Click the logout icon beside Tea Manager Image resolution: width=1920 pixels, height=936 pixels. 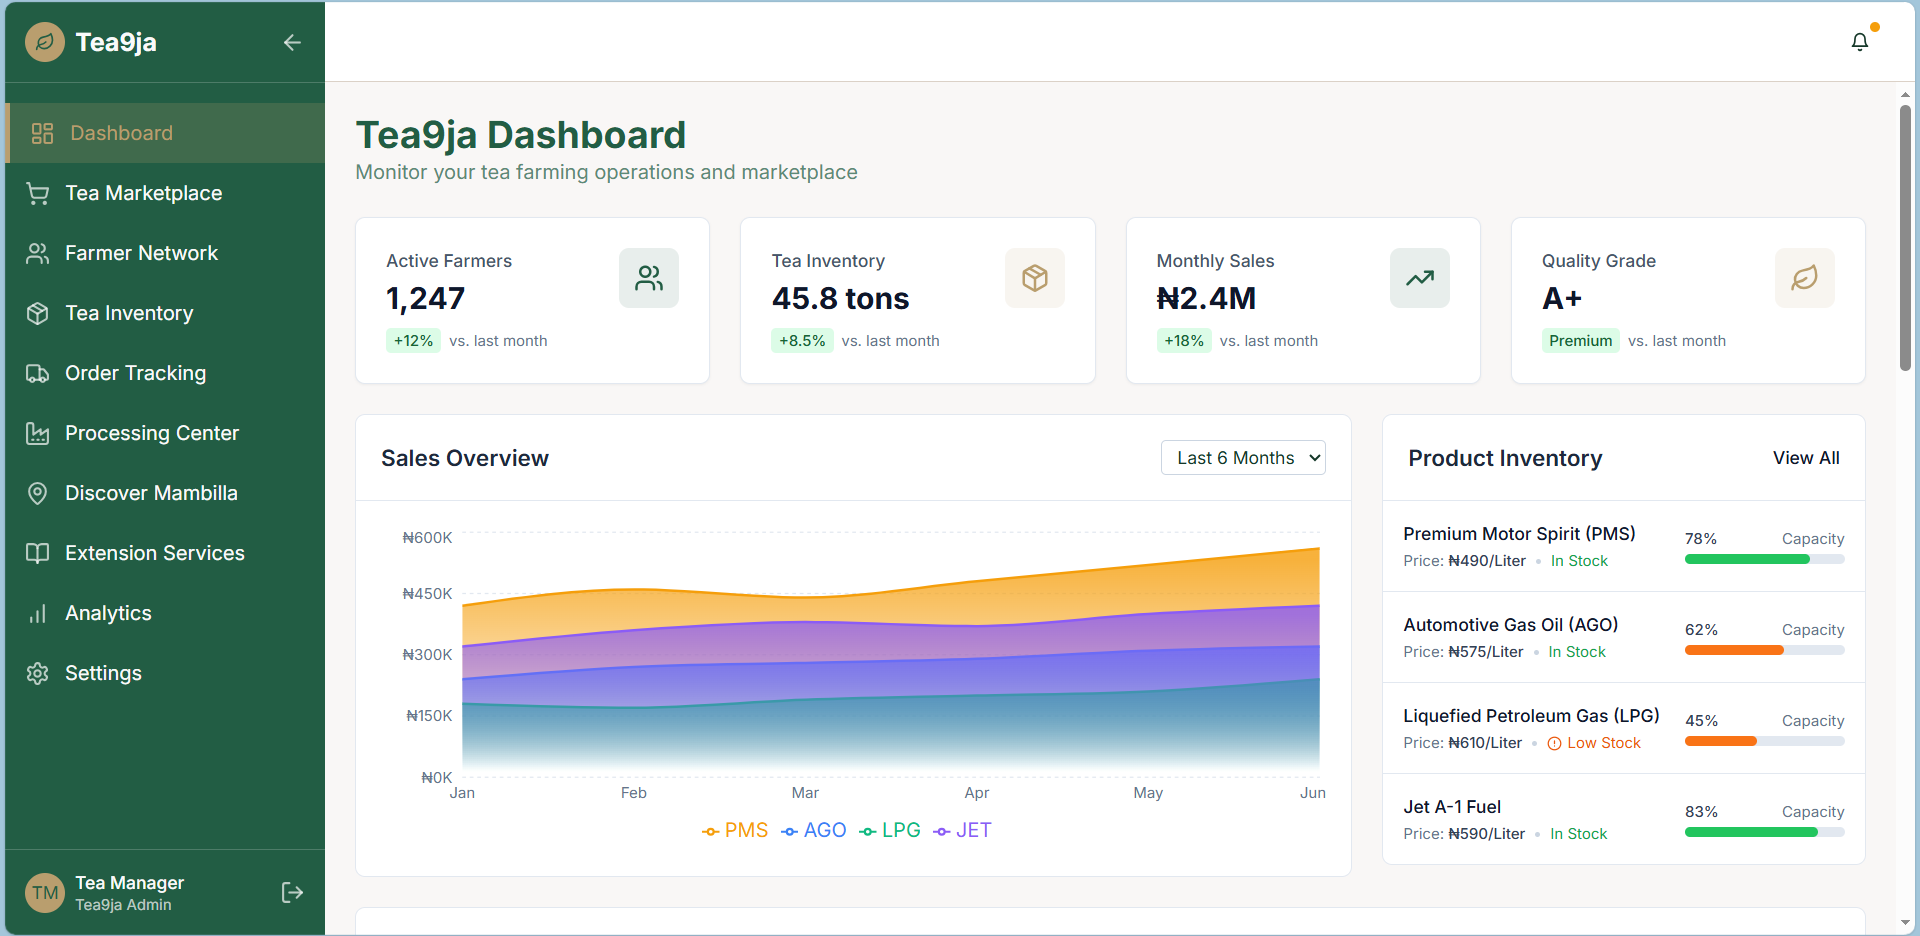pos(292,892)
